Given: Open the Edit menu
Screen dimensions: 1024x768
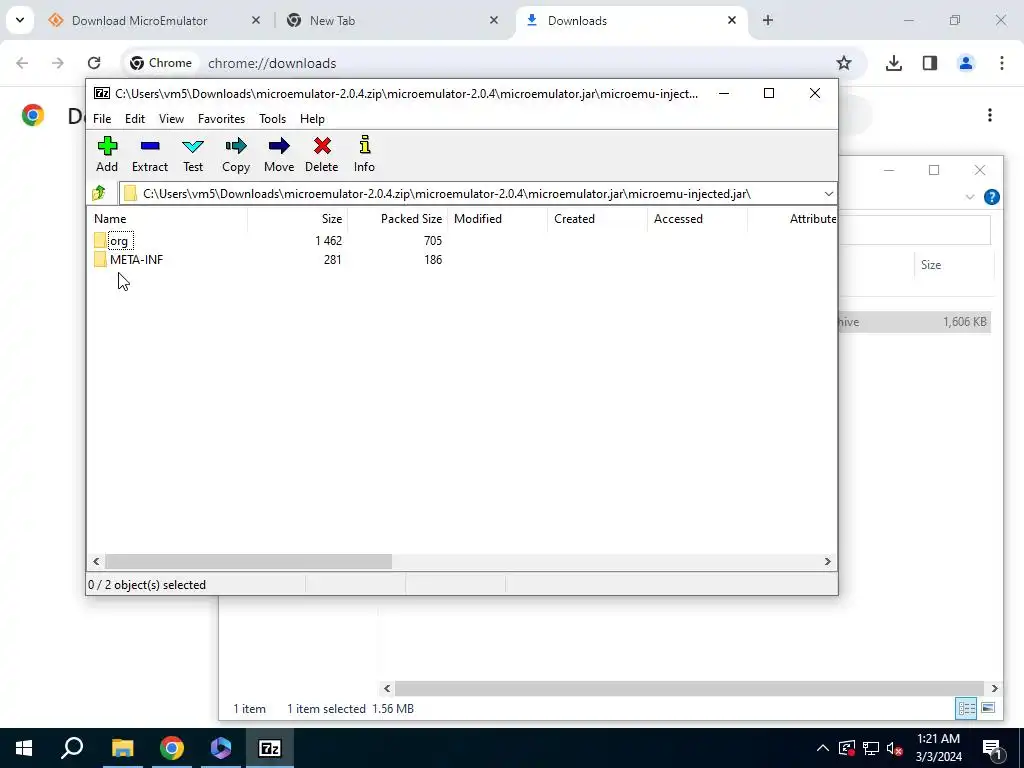Looking at the screenshot, I should pos(135,119).
